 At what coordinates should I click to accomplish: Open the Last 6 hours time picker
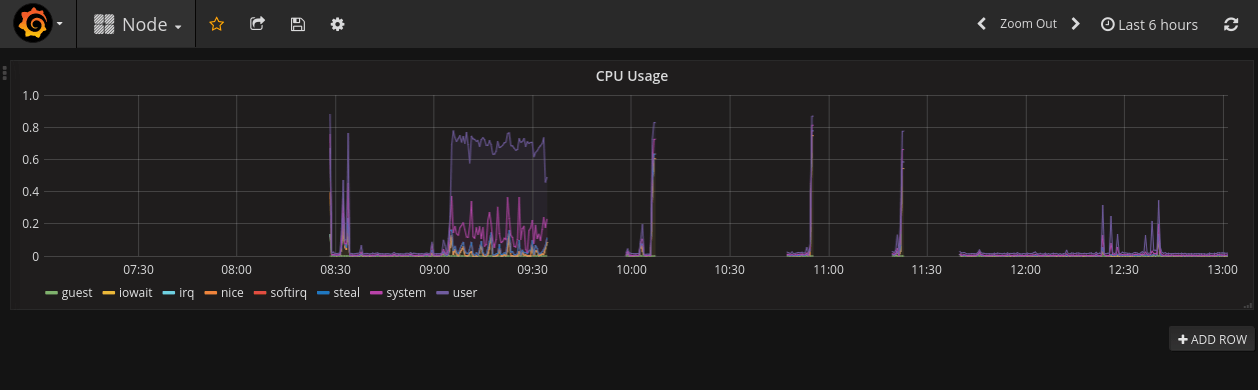1149,24
